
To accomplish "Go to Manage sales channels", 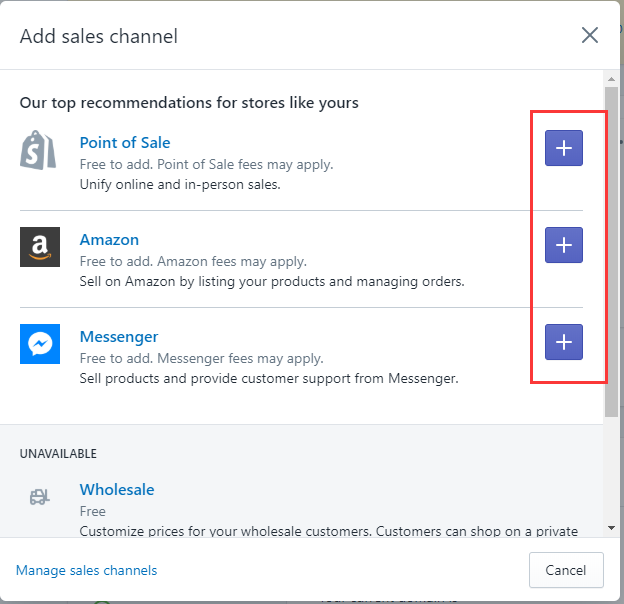I will tap(86, 570).
